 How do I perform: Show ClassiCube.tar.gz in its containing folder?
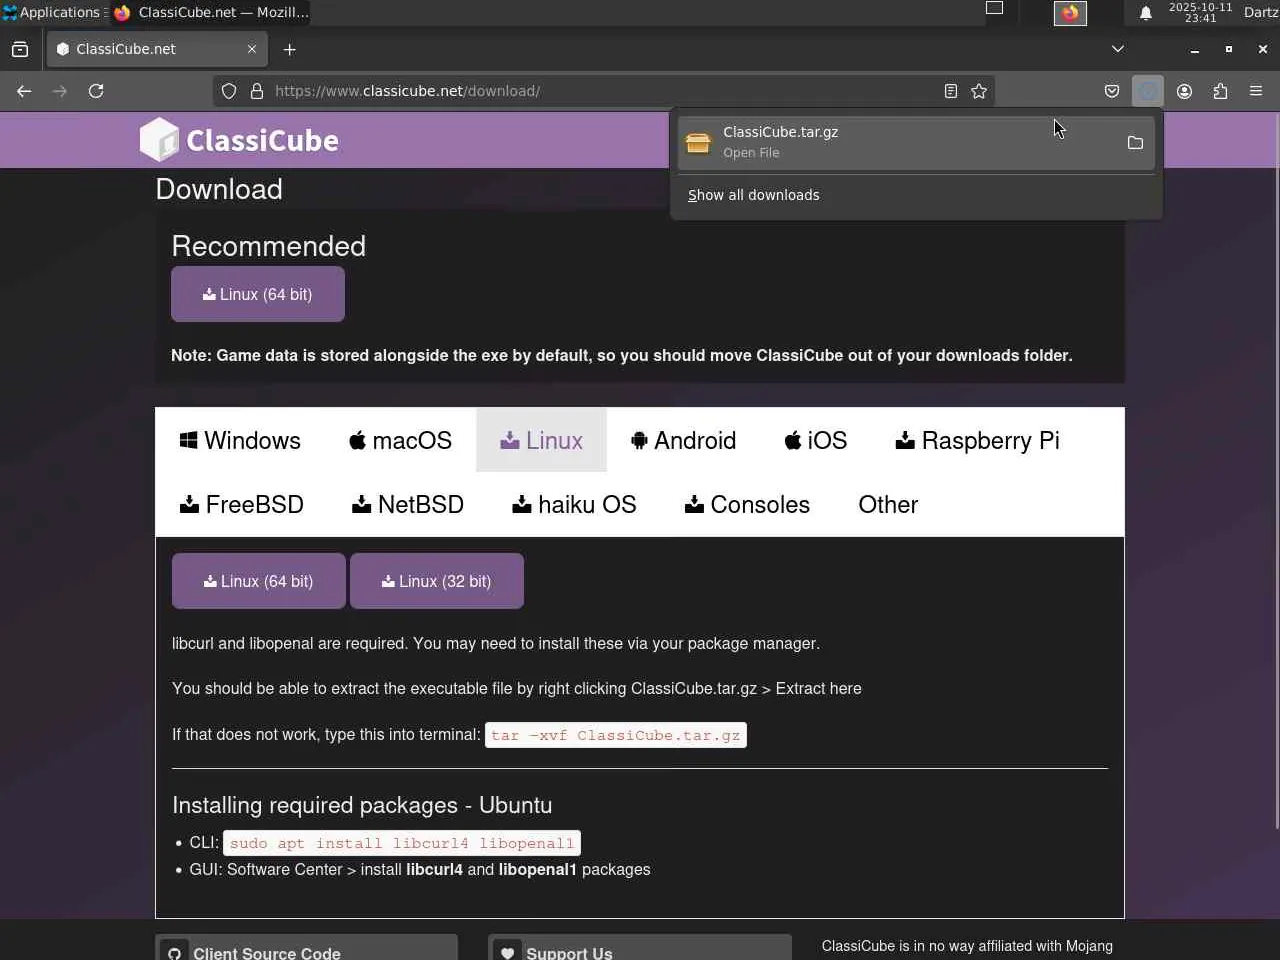point(1135,143)
